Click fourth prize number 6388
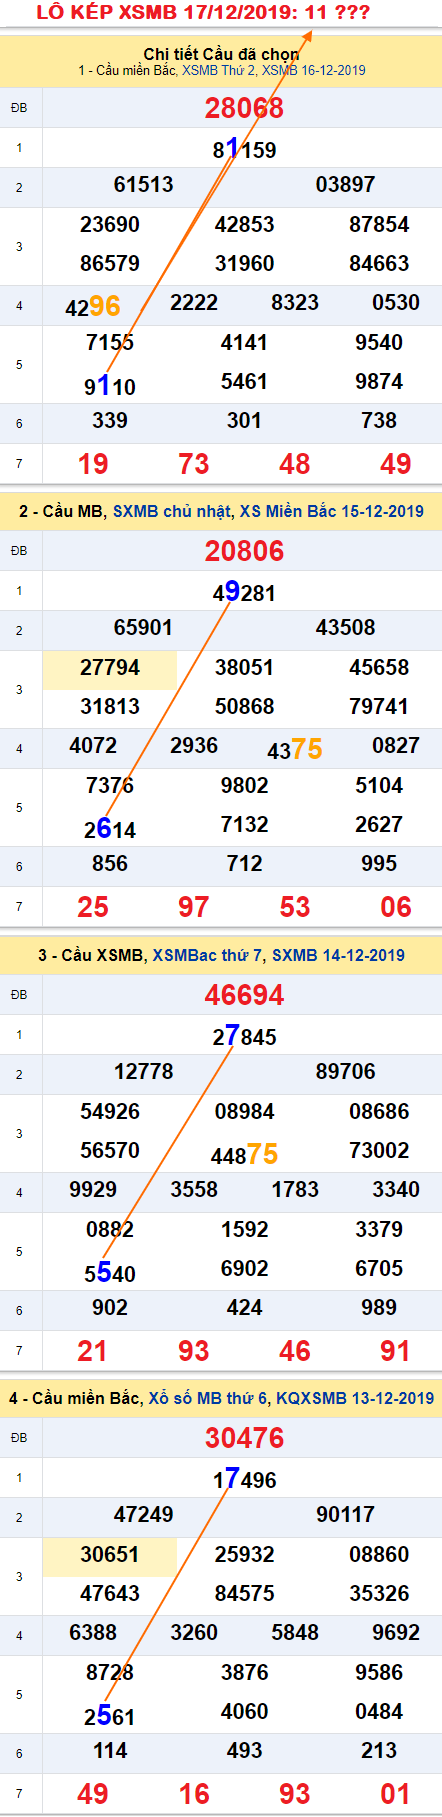Viewport: 442px width, 1817px height. click(x=93, y=1633)
